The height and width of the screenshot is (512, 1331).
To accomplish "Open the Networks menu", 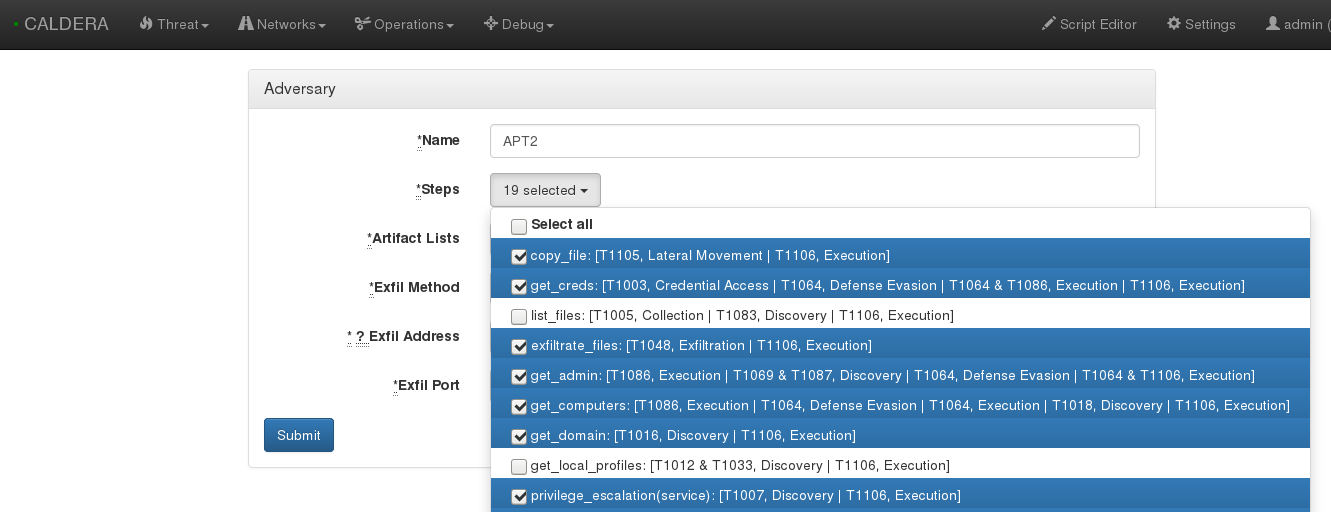I will [282, 24].
